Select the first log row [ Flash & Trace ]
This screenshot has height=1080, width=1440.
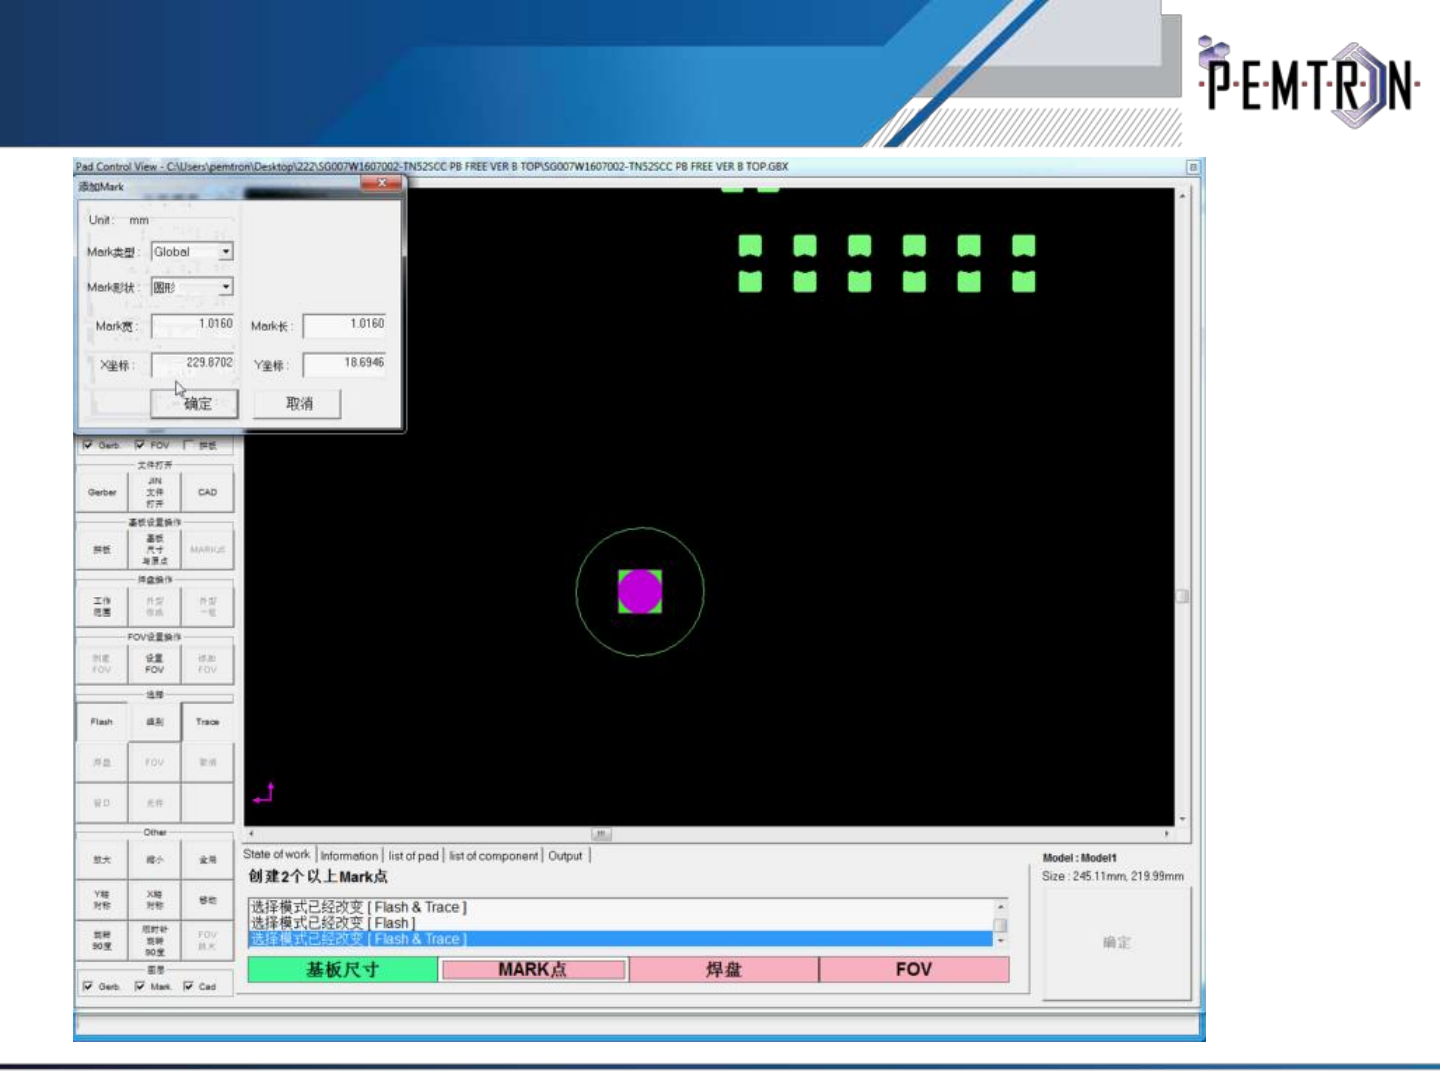(620, 907)
